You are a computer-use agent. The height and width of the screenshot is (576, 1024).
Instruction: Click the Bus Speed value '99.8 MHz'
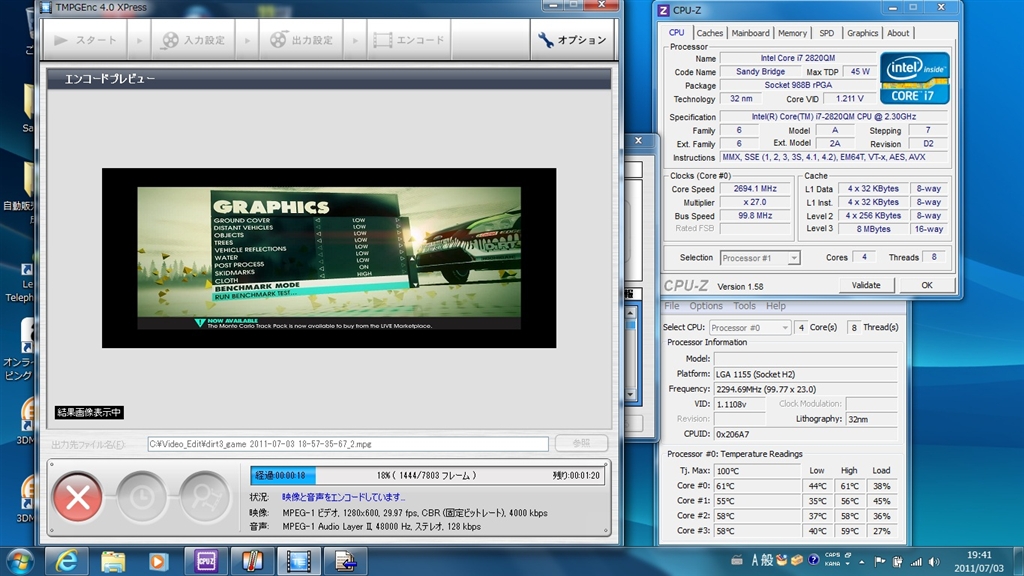click(755, 216)
